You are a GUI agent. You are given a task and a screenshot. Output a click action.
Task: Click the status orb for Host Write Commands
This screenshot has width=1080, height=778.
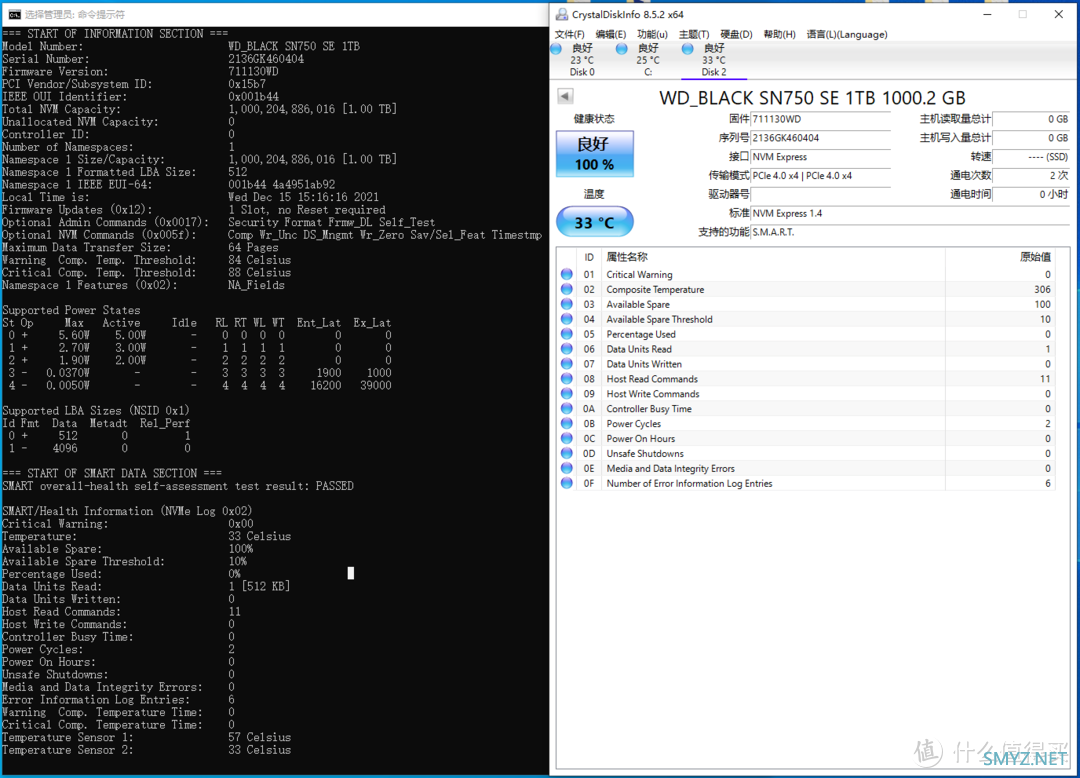tap(566, 394)
